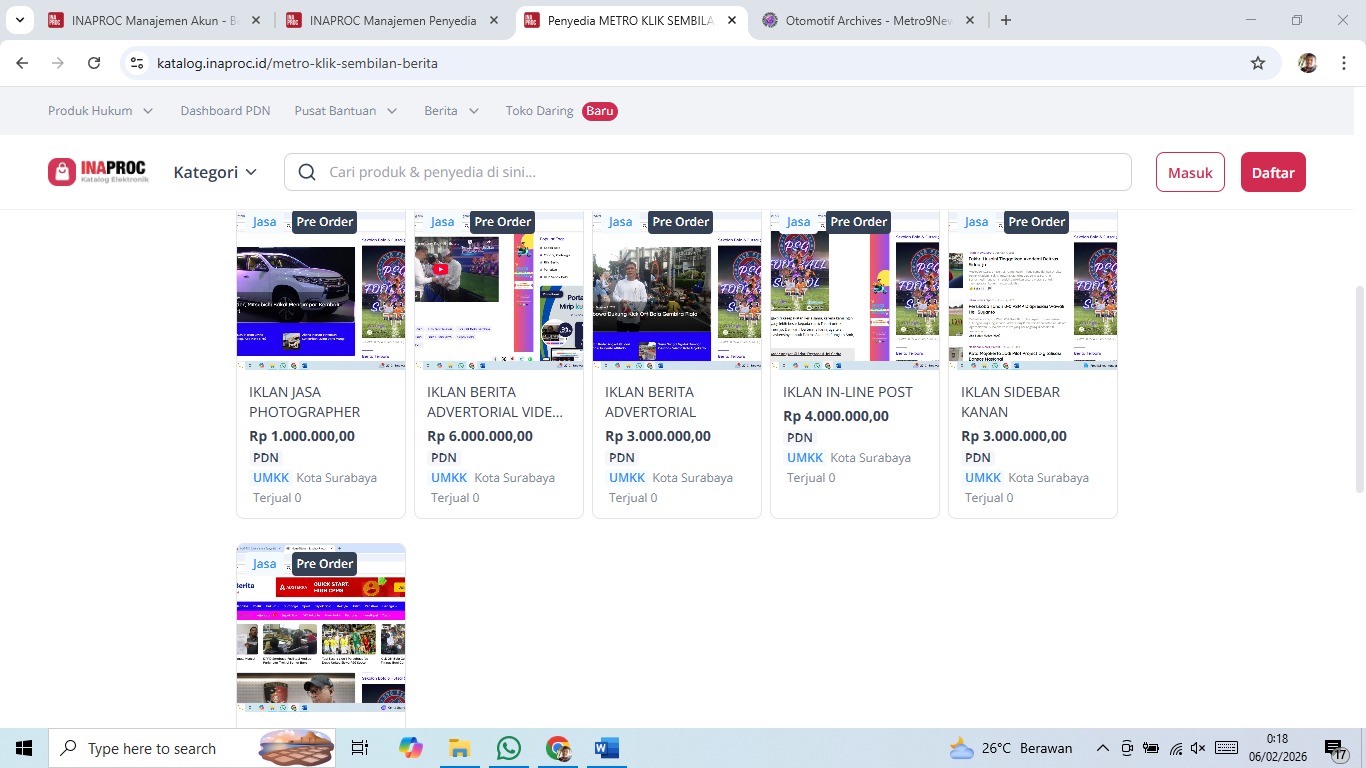
Task: Open the Rp 3.000.000,00 IKLAN BERITA ADVERTORIAL title
Action: tap(649, 402)
